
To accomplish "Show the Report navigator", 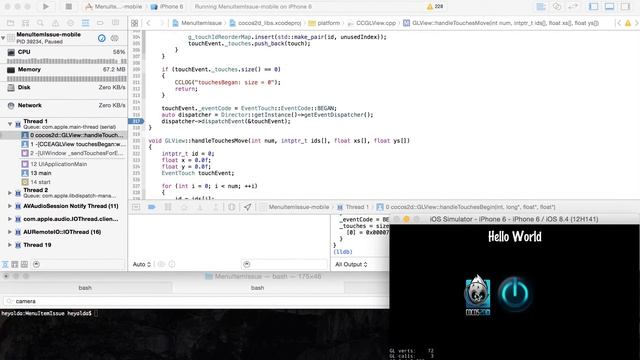I will 116,23.
